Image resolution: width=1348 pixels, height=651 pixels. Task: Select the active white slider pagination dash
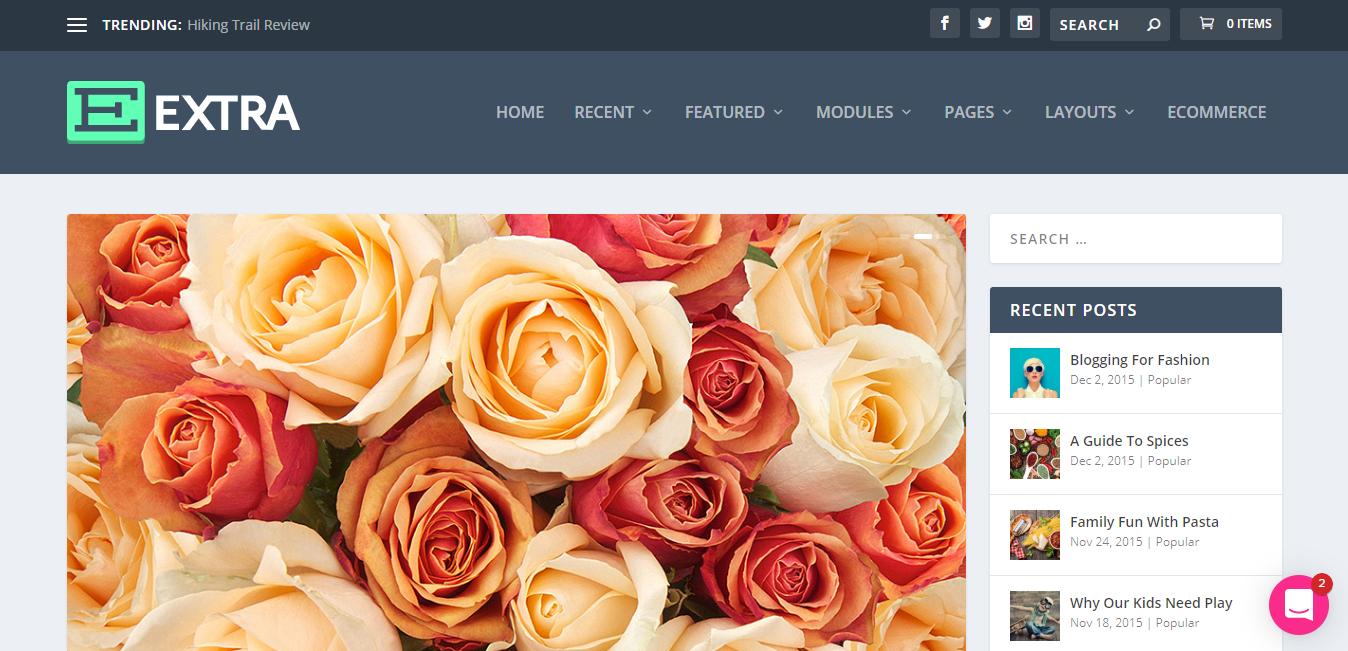[x=923, y=236]
